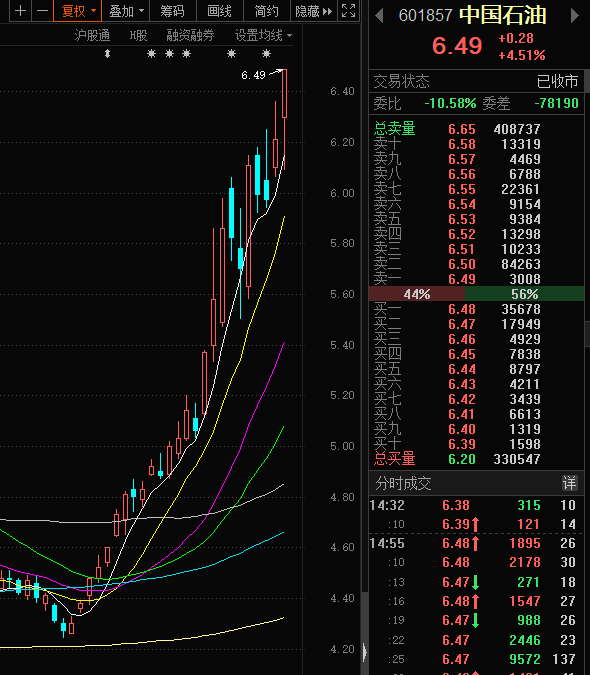
Task: Select the 卖一 row at 6.49
Action: [476, 279]
